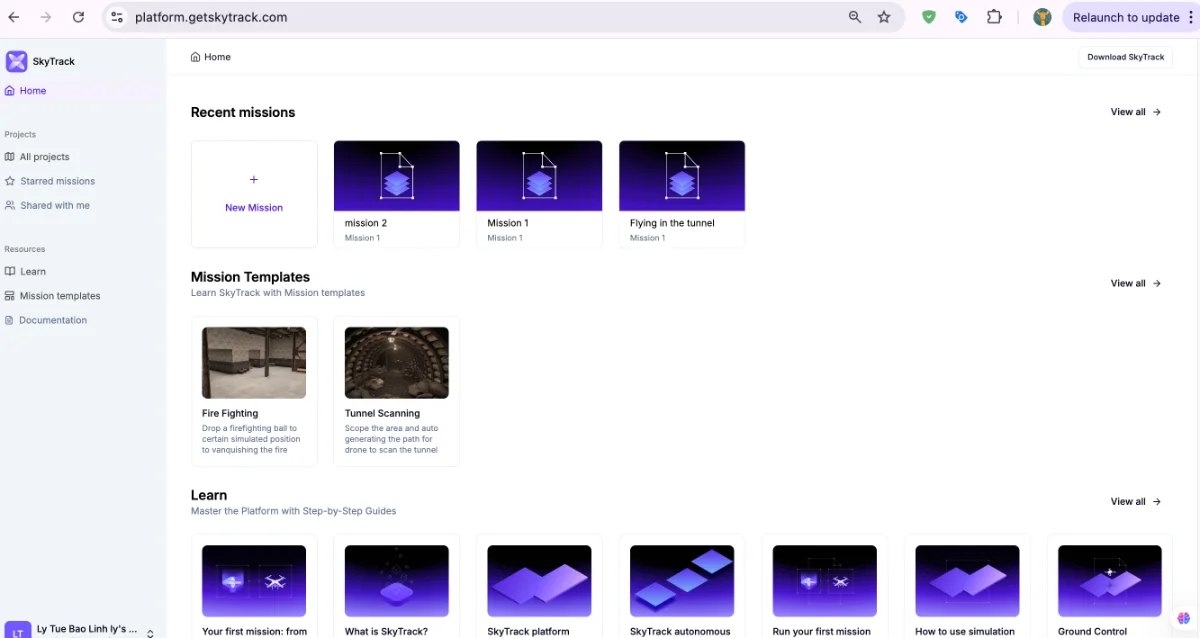Open the Mission 1 card thumbnail
Viewport: 1200px width, 638px height.
pyautogui.click(x=539, y=176)
